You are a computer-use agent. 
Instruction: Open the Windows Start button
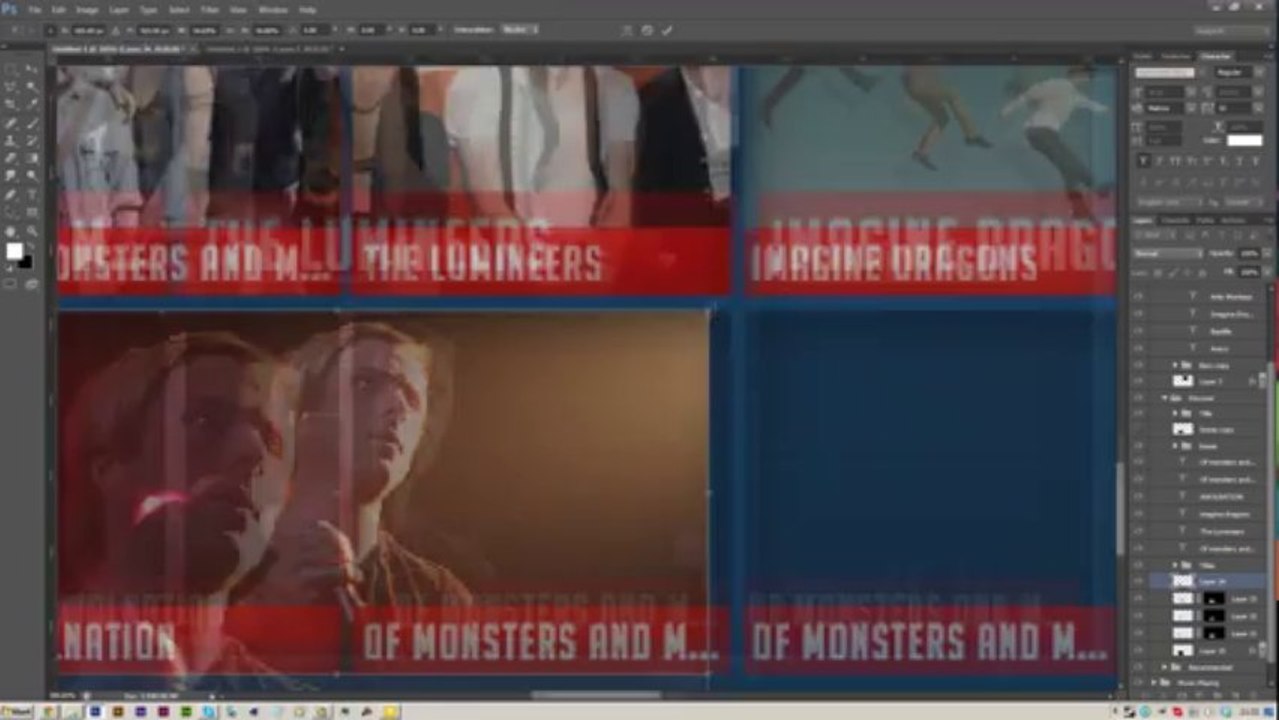click(17, 711)
